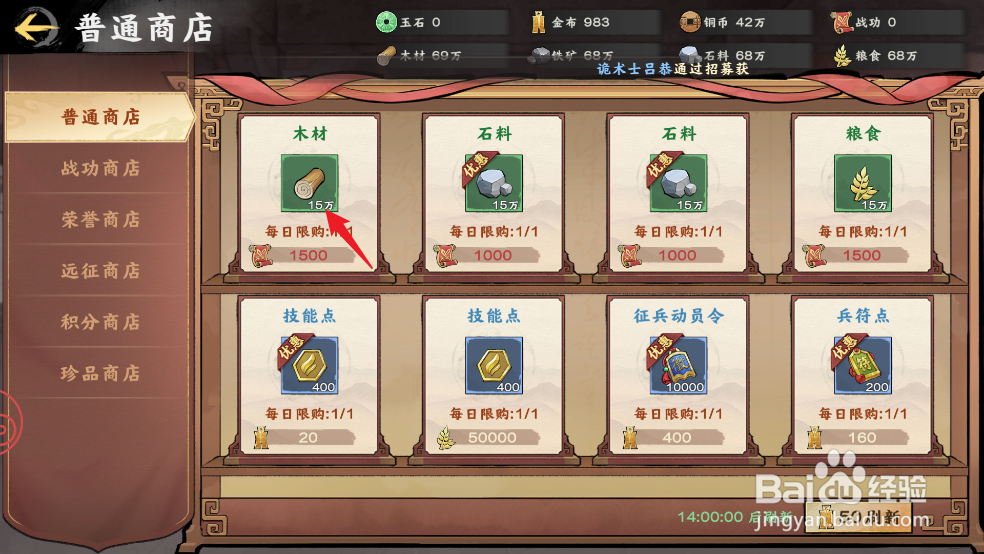Open the 荣誉商店 tab
The image size is (984, 554).
pyautogui.click(x=99, y=220)
